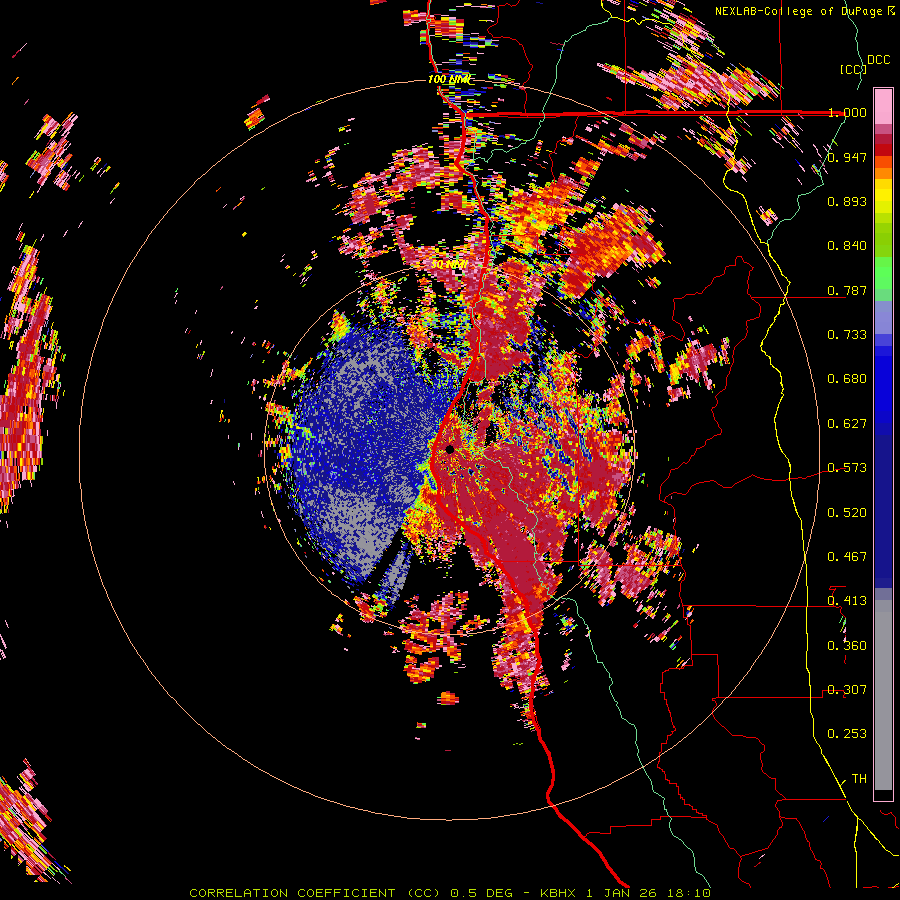Select the 0.573 scale value

point(847,468)
